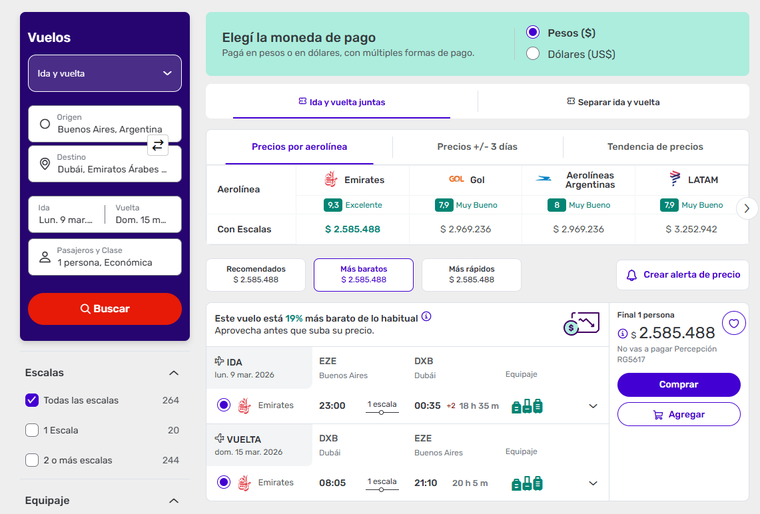The height and width of the screenshot is (514, 760).
Task: Open the Separar ida y vuelta tab
Action: click(613, 102)
